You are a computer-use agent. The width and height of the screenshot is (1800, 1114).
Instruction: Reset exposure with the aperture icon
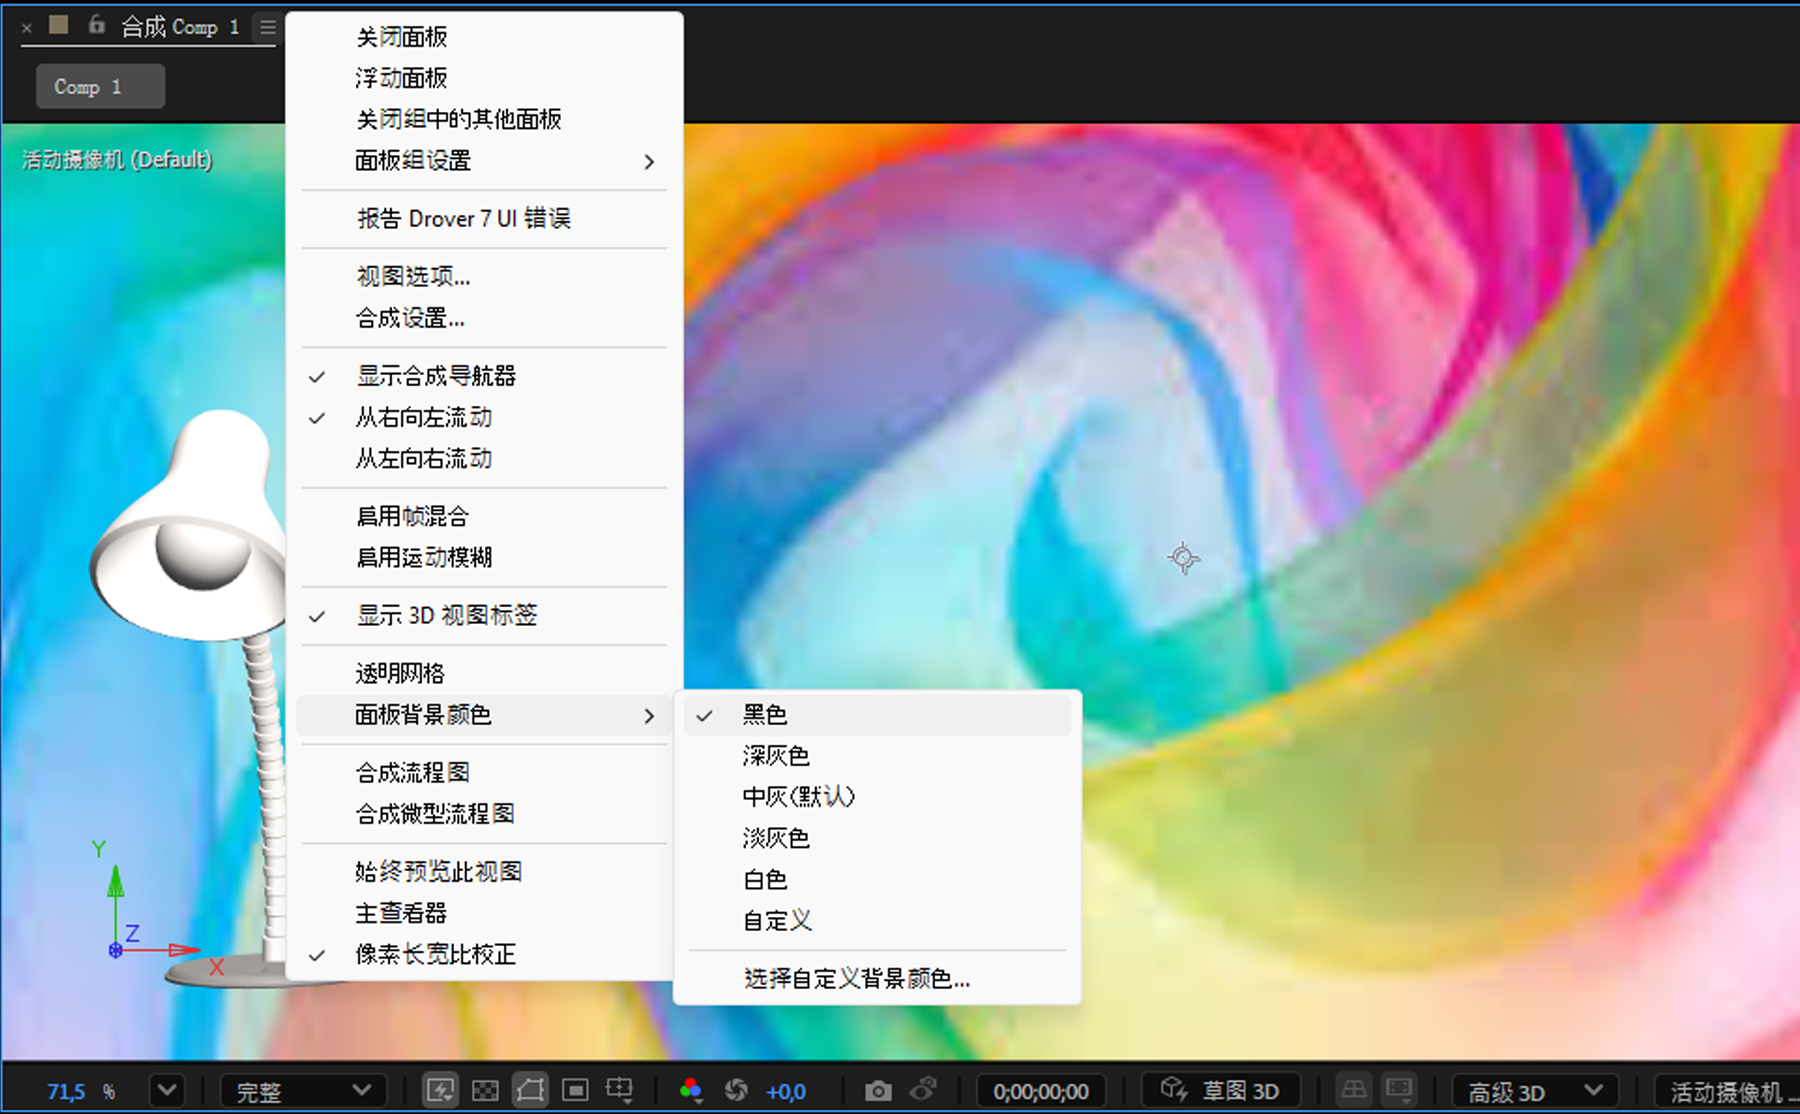[x=737, y=1089]
